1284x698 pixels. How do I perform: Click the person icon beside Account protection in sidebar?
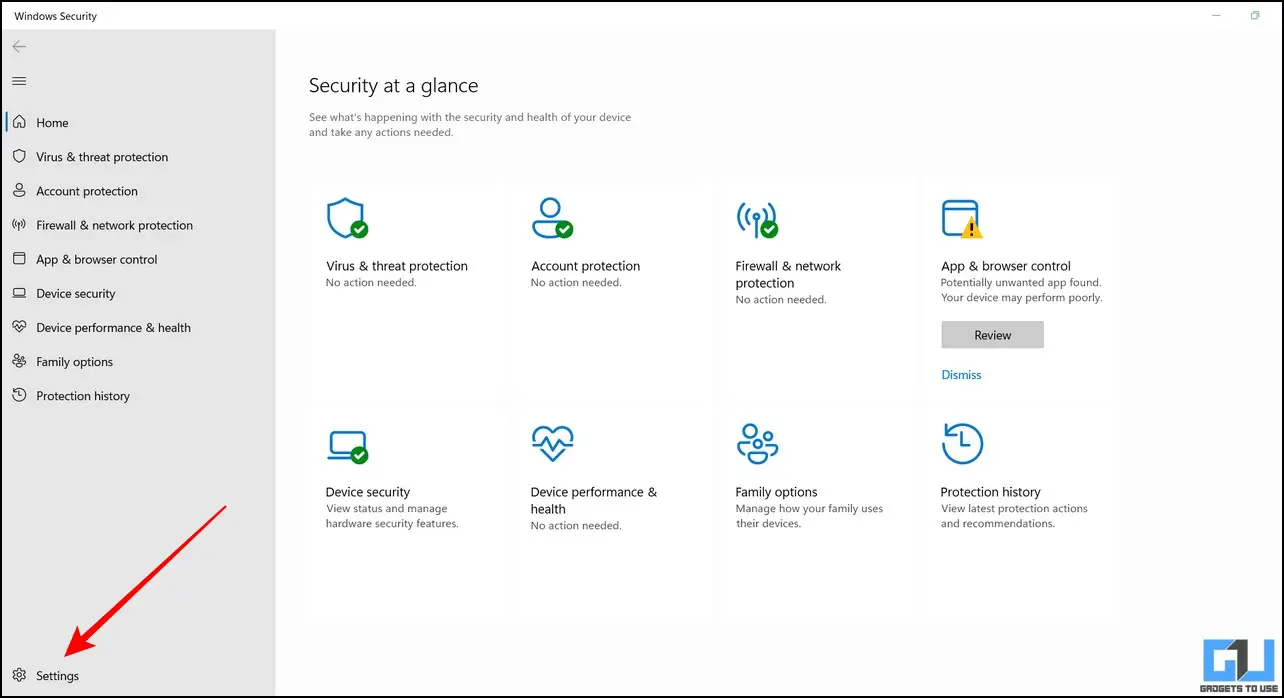(x=19, y=190)
